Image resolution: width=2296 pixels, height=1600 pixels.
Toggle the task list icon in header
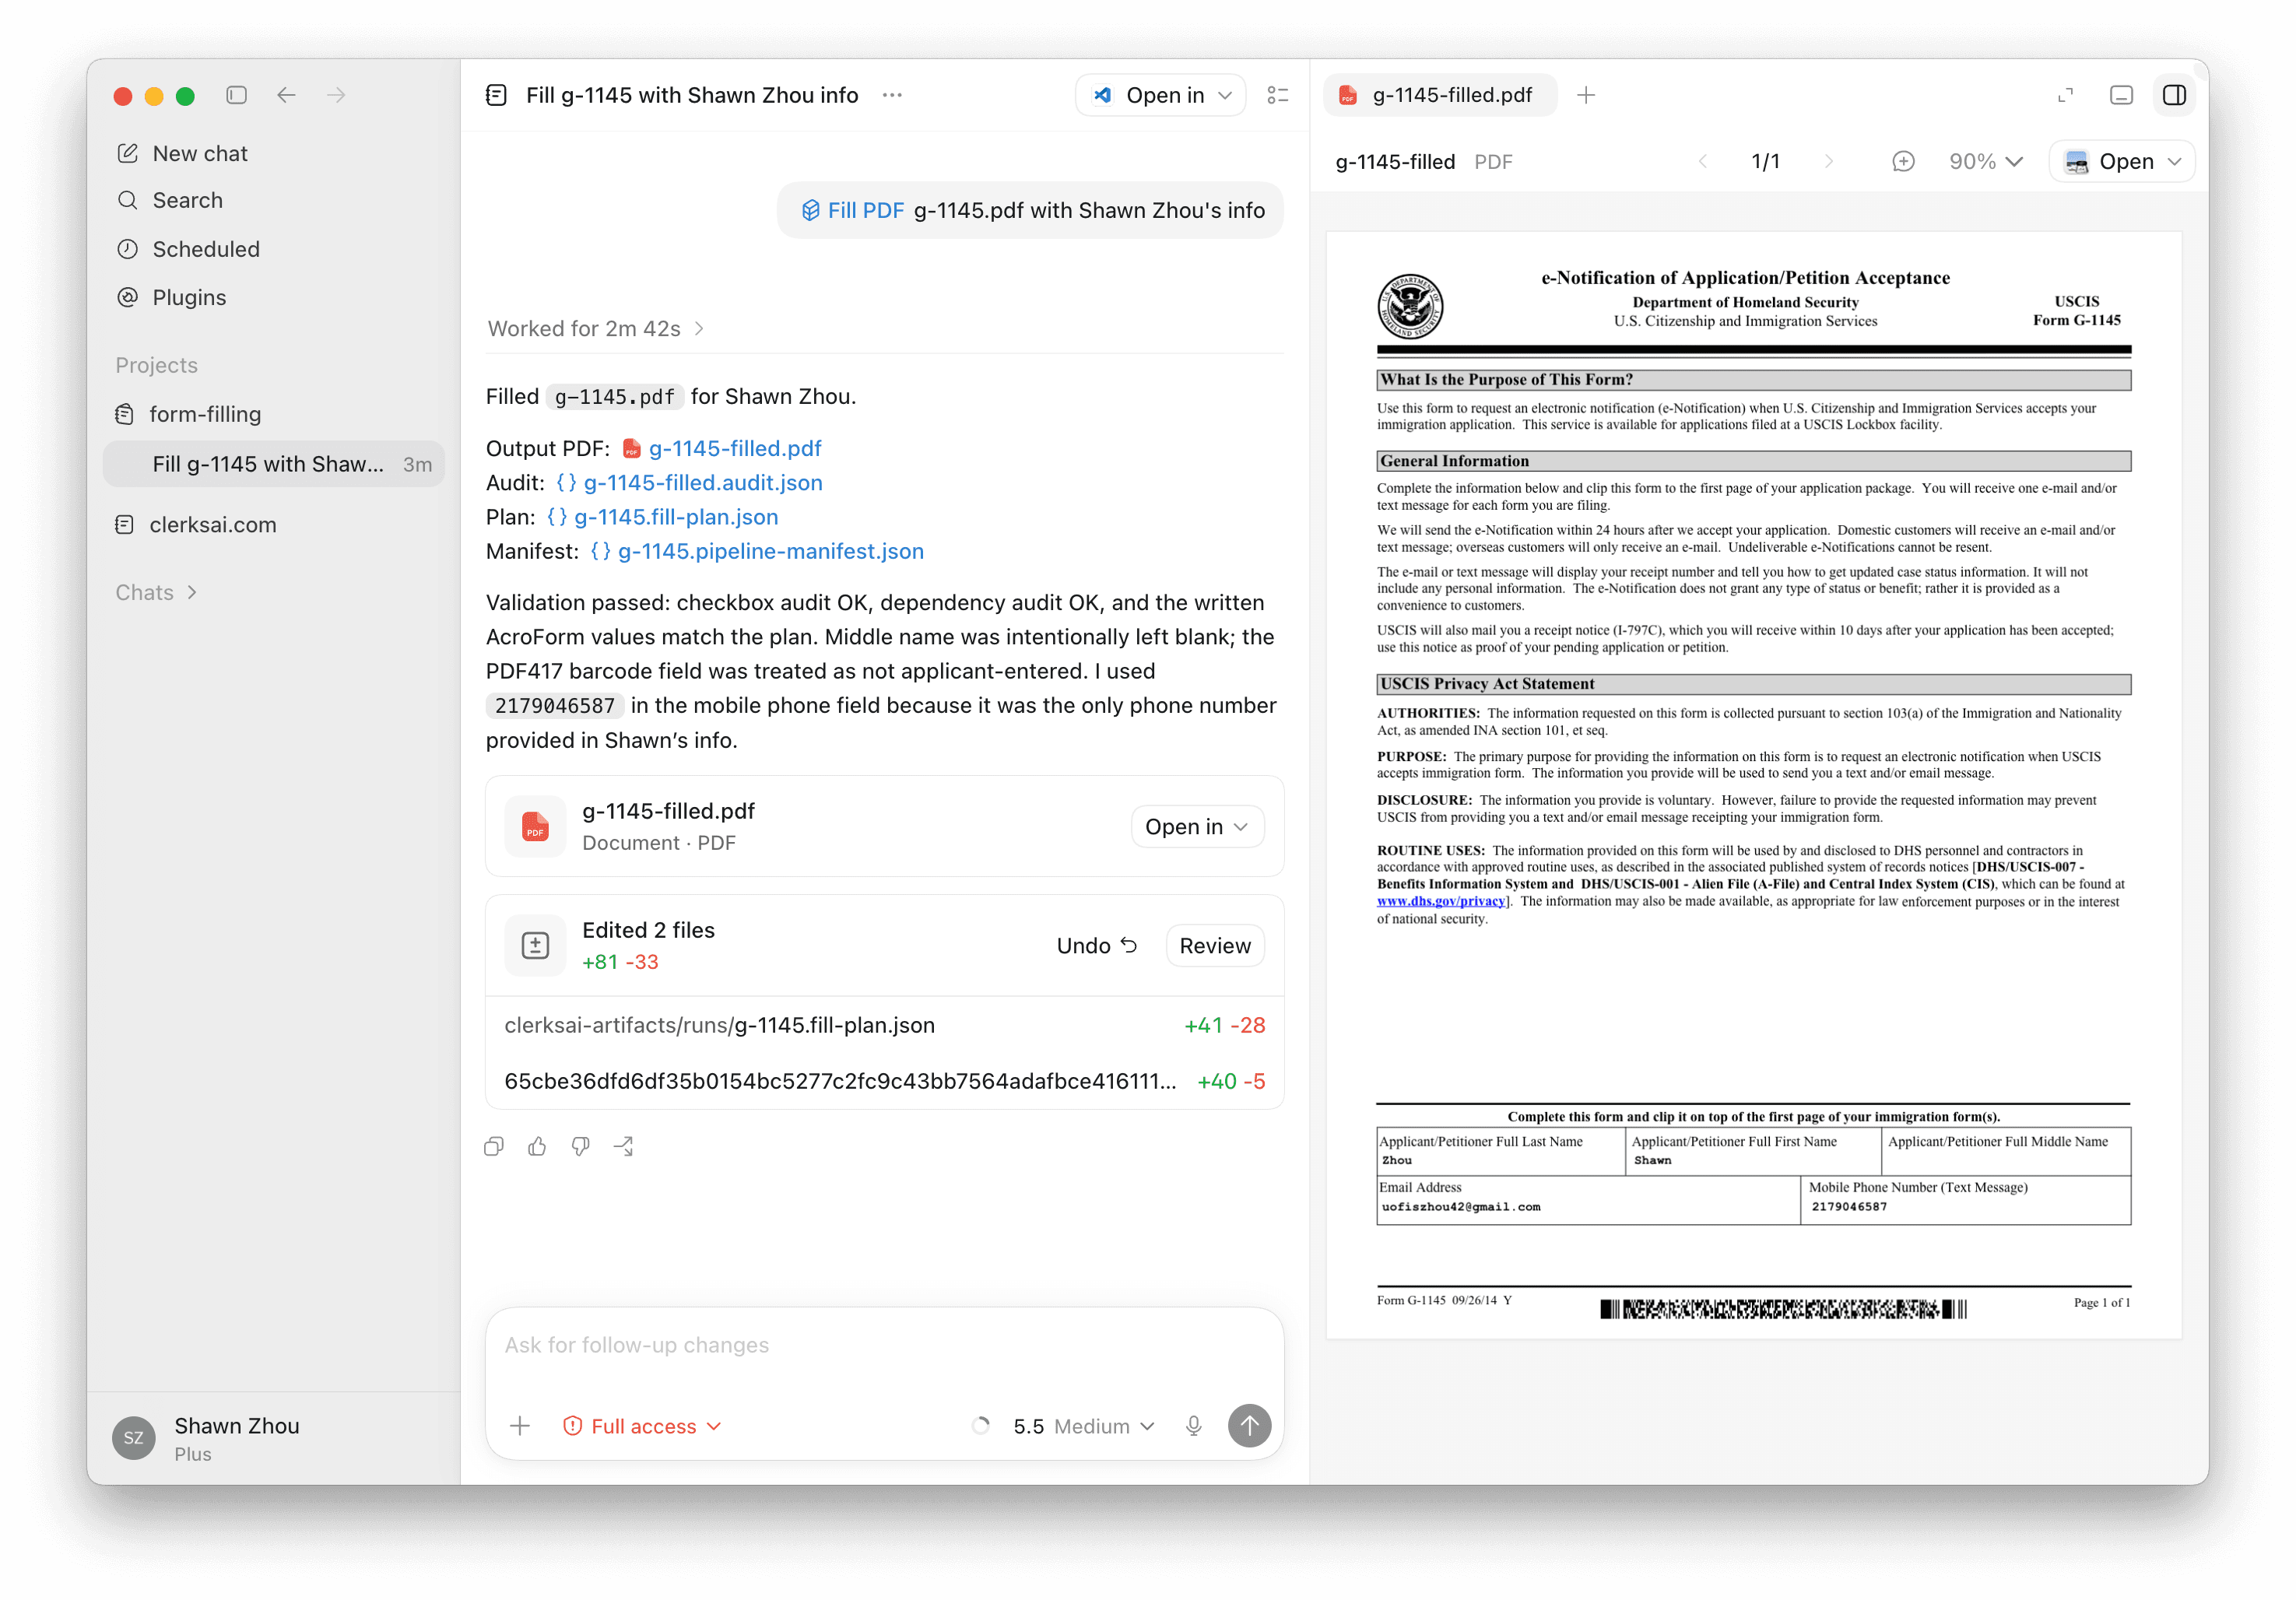[1277, 95]
